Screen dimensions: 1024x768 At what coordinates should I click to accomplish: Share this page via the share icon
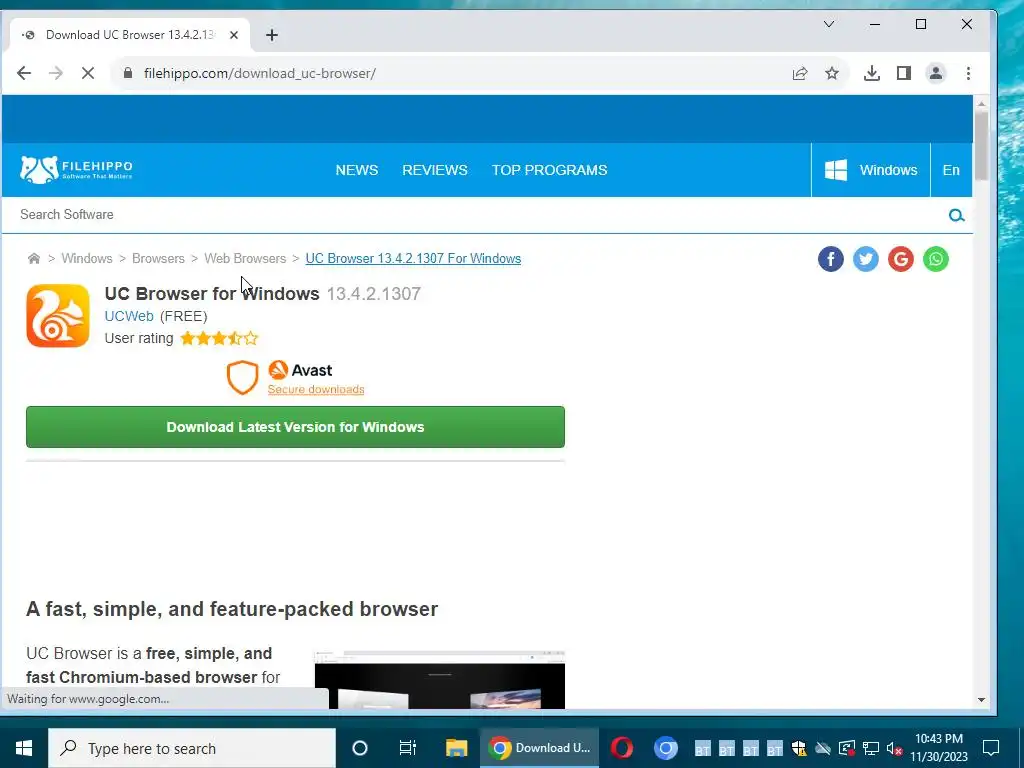[800, 73]
